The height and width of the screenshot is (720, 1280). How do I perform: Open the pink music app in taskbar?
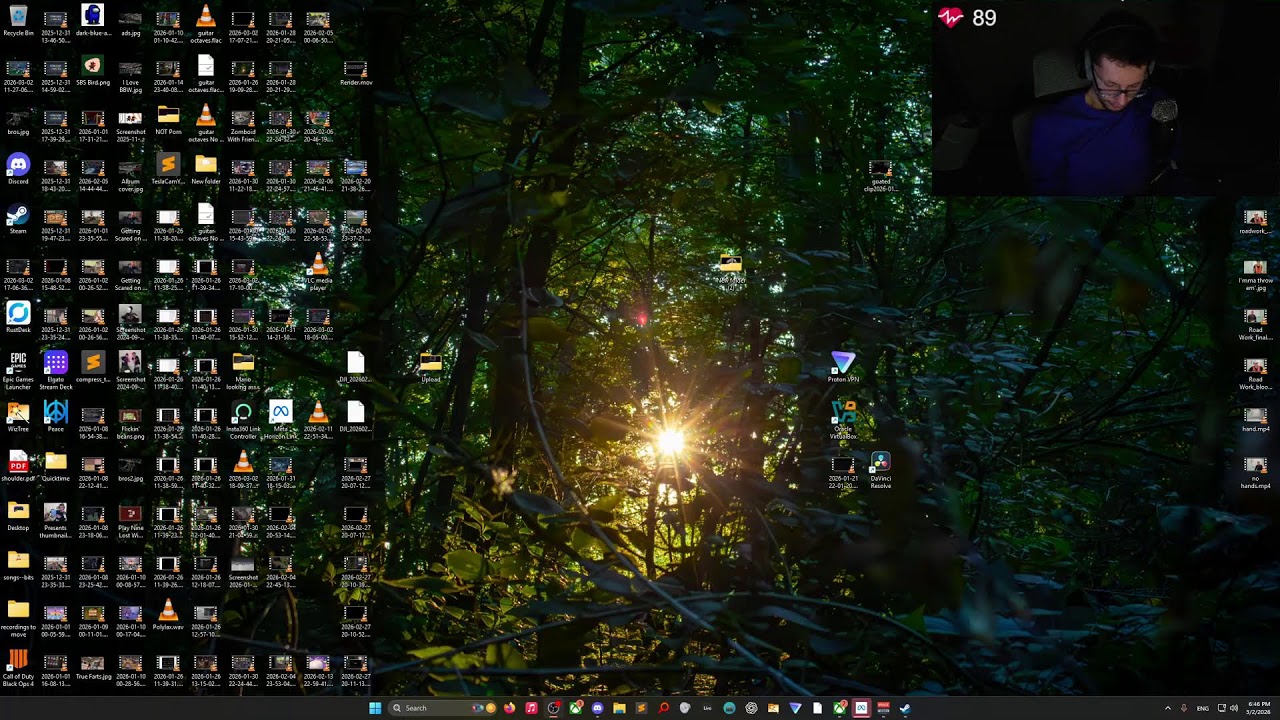(531, 708)
